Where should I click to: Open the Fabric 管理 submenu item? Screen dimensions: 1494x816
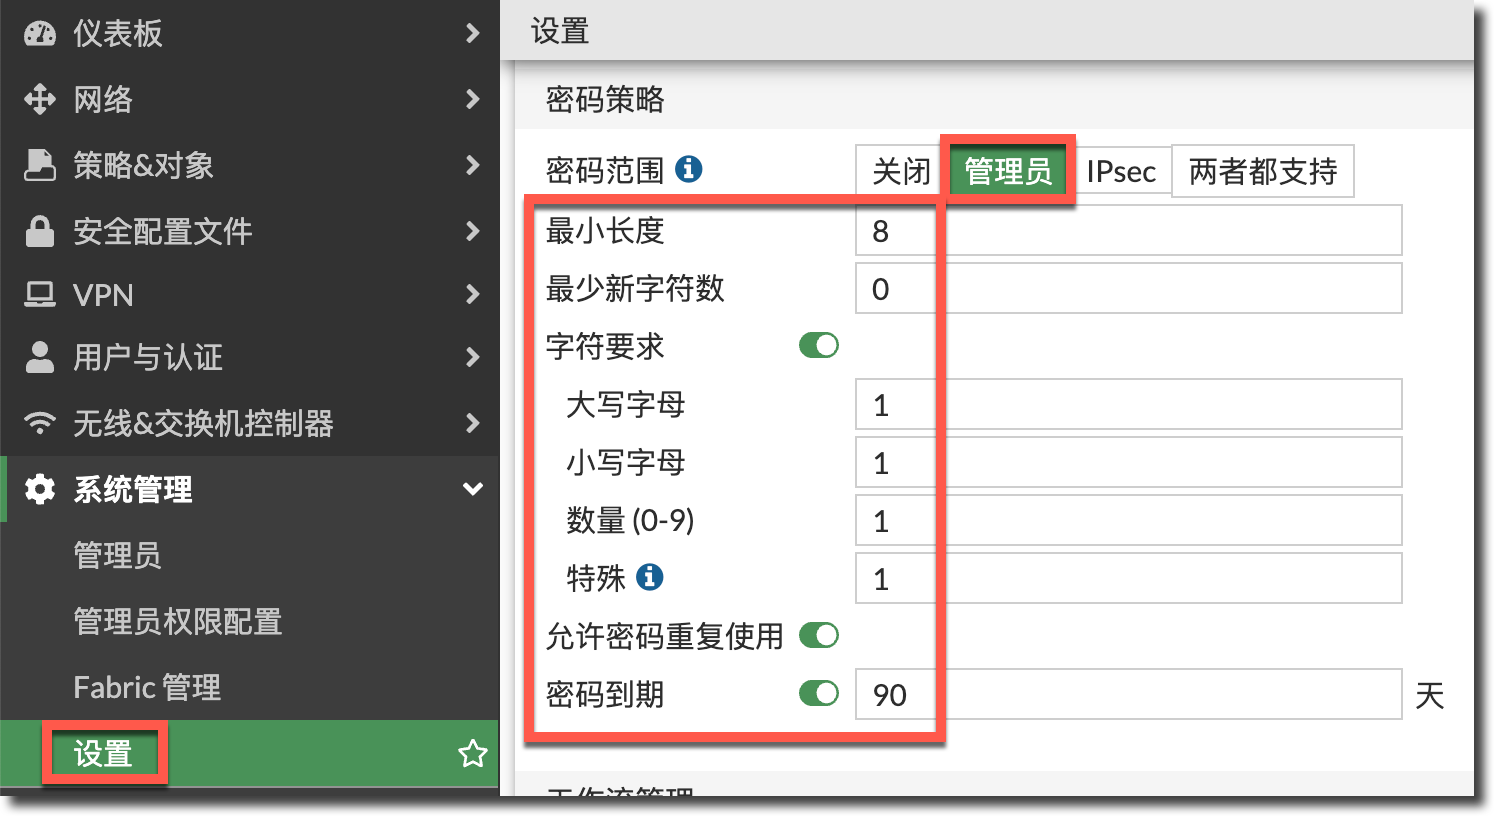(x=147, y=687)
